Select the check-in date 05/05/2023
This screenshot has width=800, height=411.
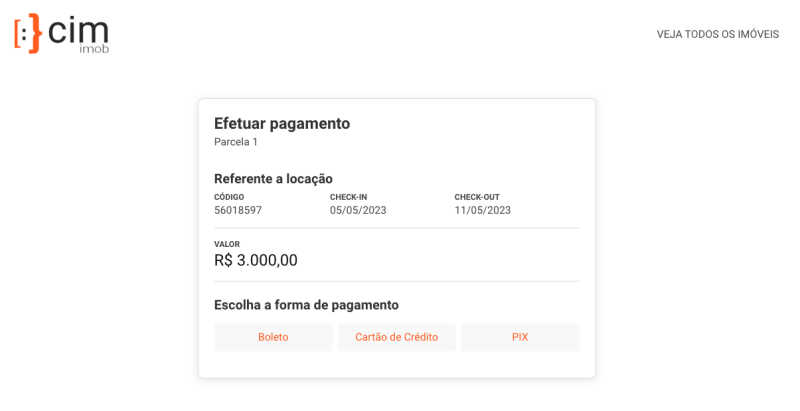click(x=358, y=211)
